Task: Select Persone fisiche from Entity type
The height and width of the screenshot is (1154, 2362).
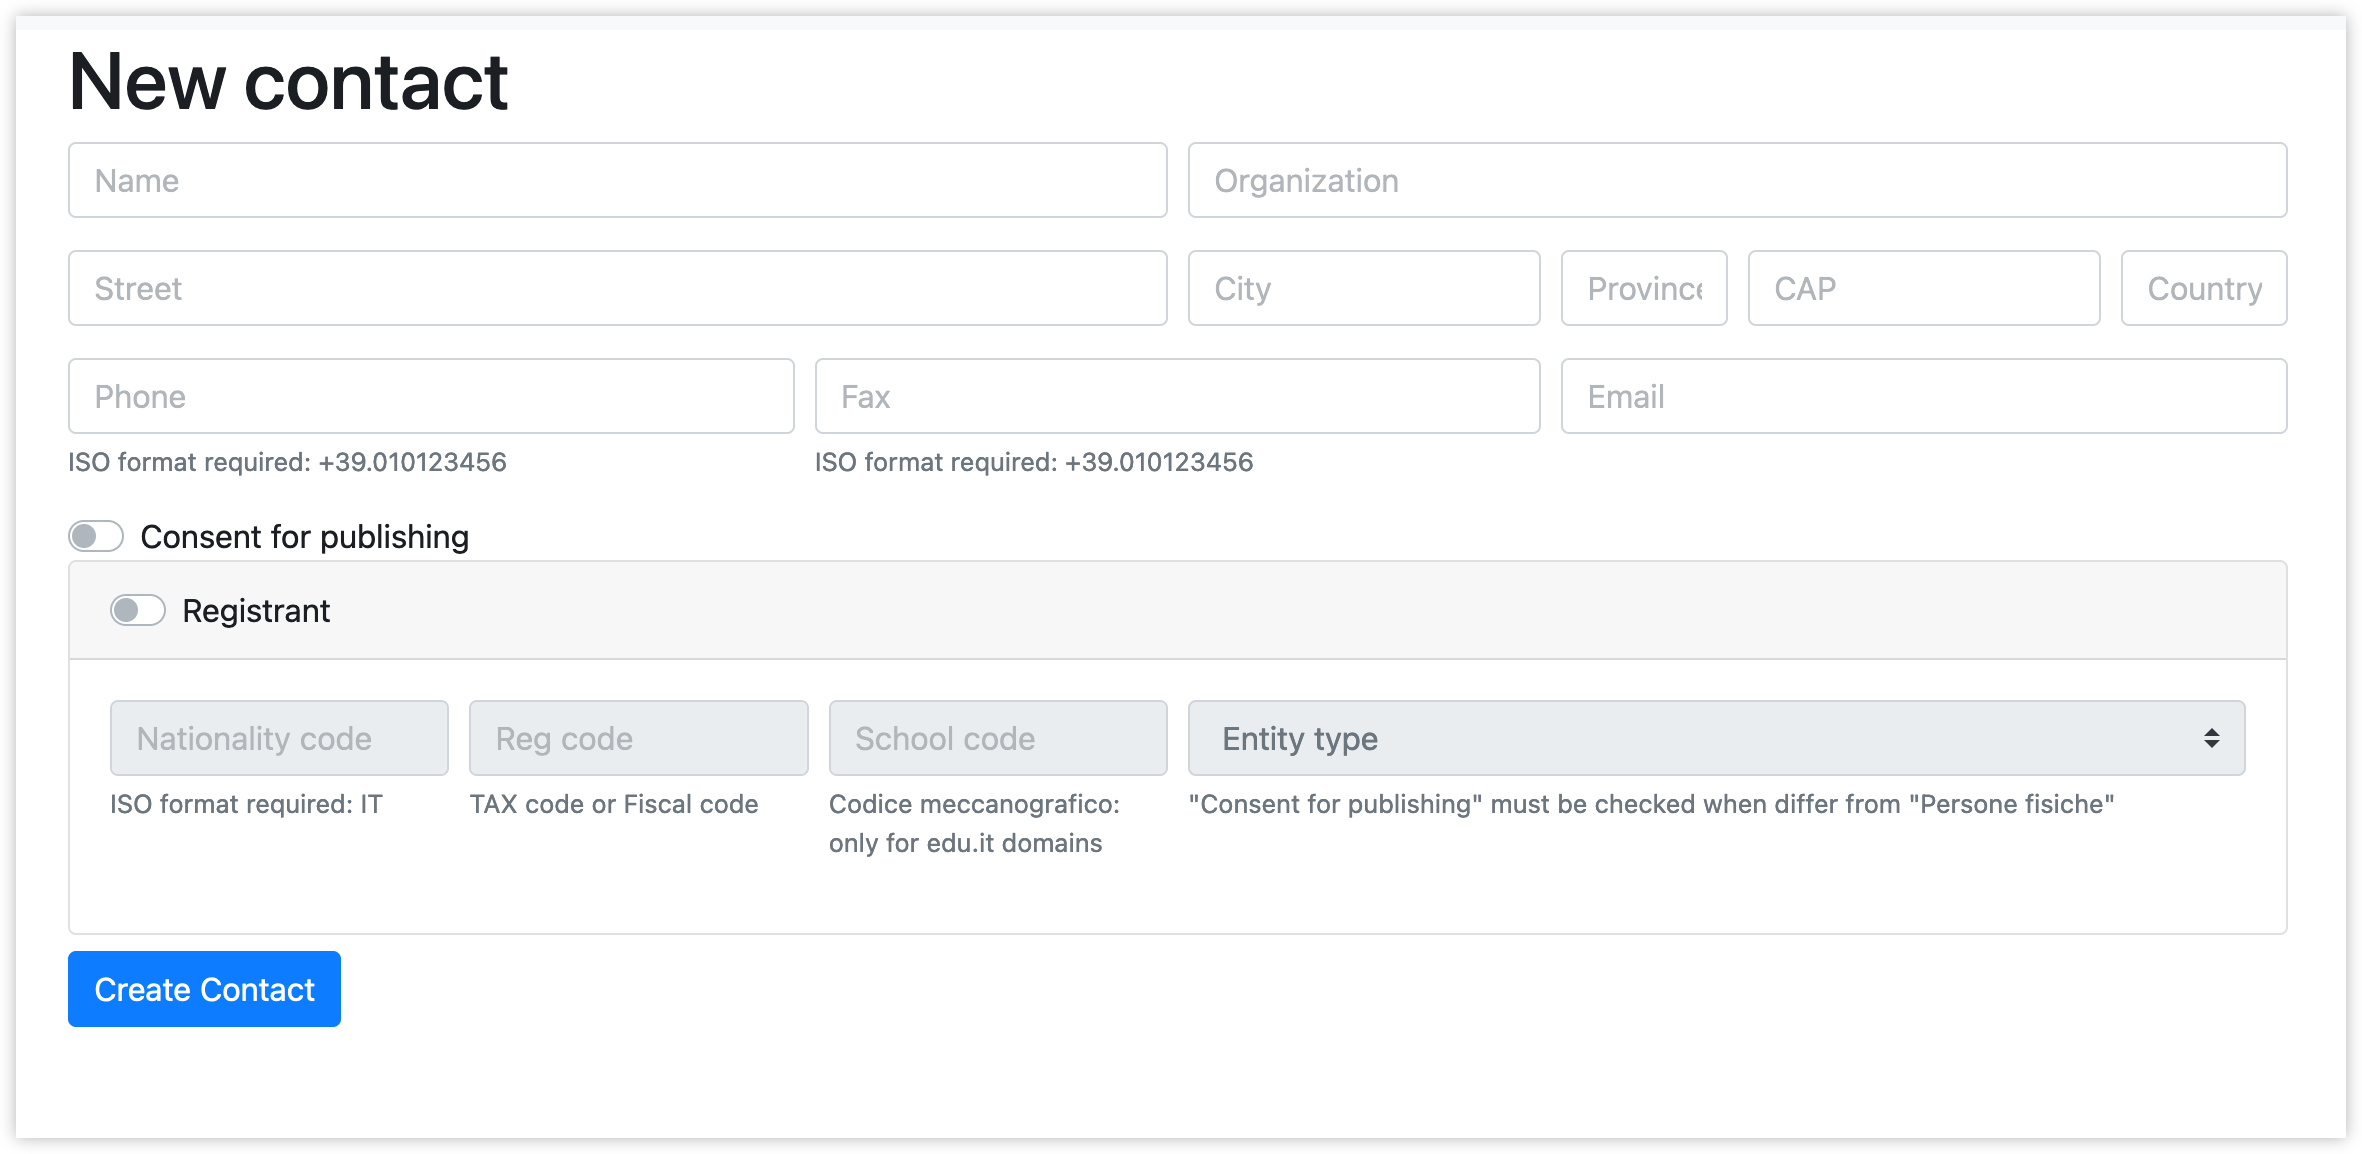Action: tap(1716, 738)
